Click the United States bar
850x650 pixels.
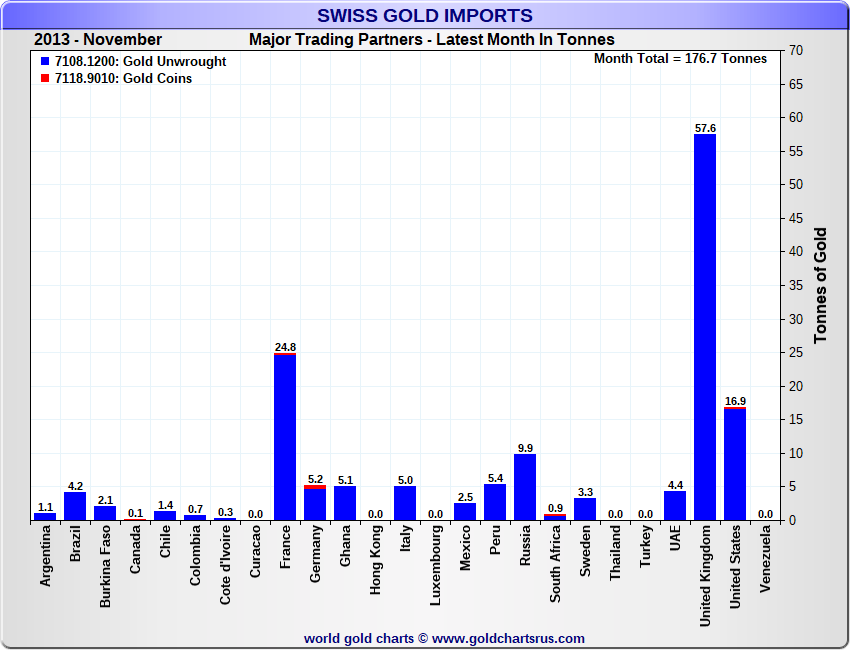pyautogui.click(x=735, y=464)
